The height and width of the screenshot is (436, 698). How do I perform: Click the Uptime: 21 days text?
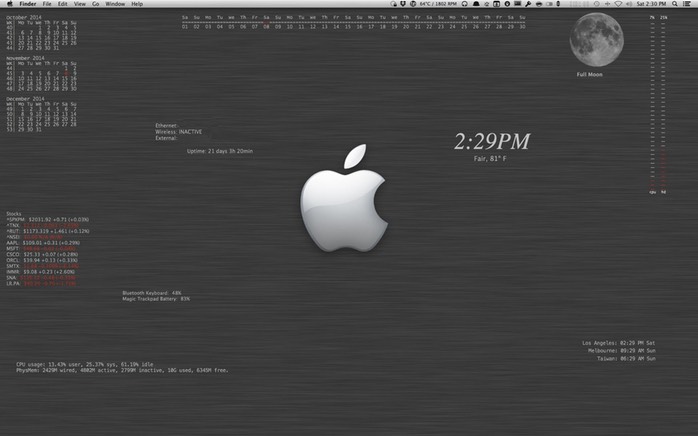click(220, 151)
